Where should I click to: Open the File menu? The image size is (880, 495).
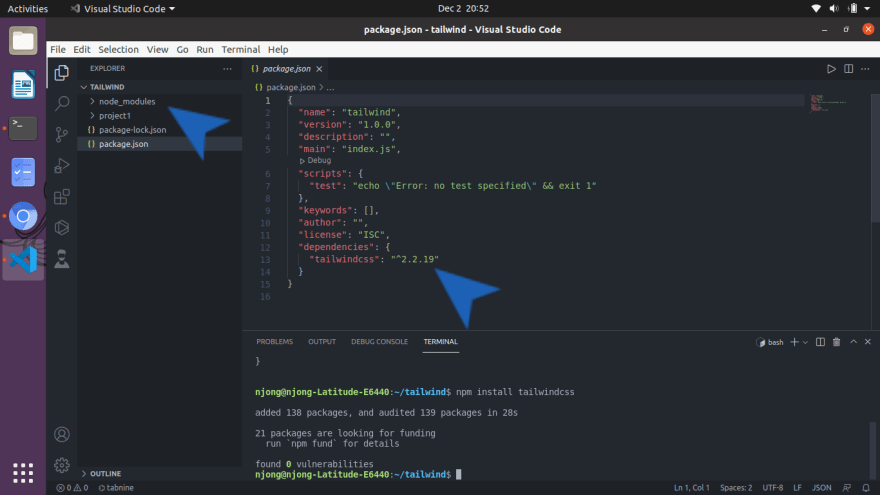pyautogui.click(x=58, y=49)
